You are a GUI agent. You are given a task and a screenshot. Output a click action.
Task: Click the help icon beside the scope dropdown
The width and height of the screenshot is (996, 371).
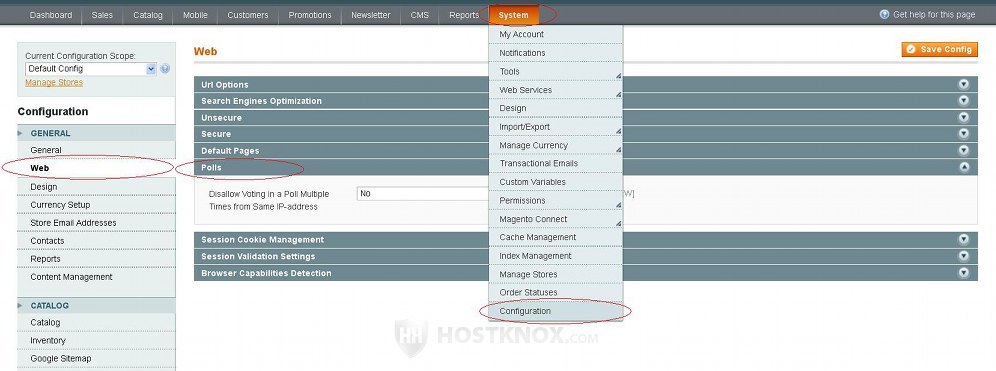click(x=165, y=69)
